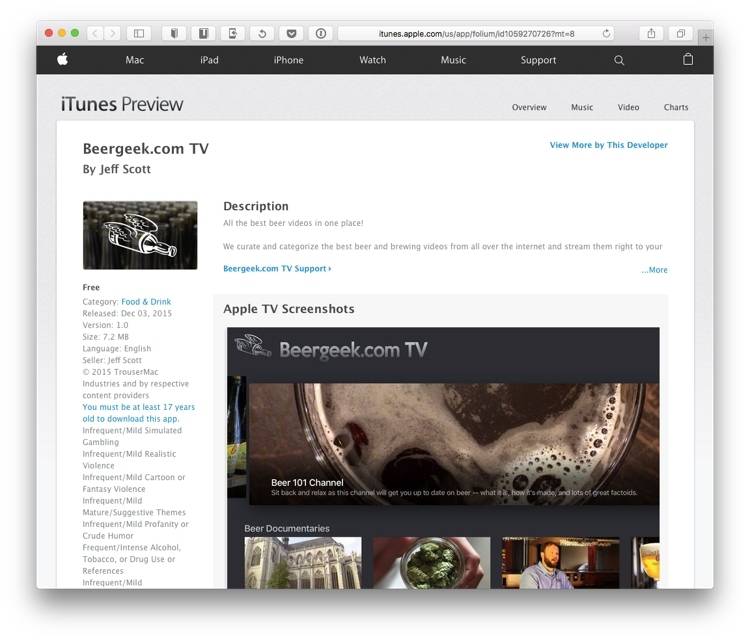The width and height of the screenshot is (750, 641).
Task: Go back with Safari's back arrow
Action: 96,33
